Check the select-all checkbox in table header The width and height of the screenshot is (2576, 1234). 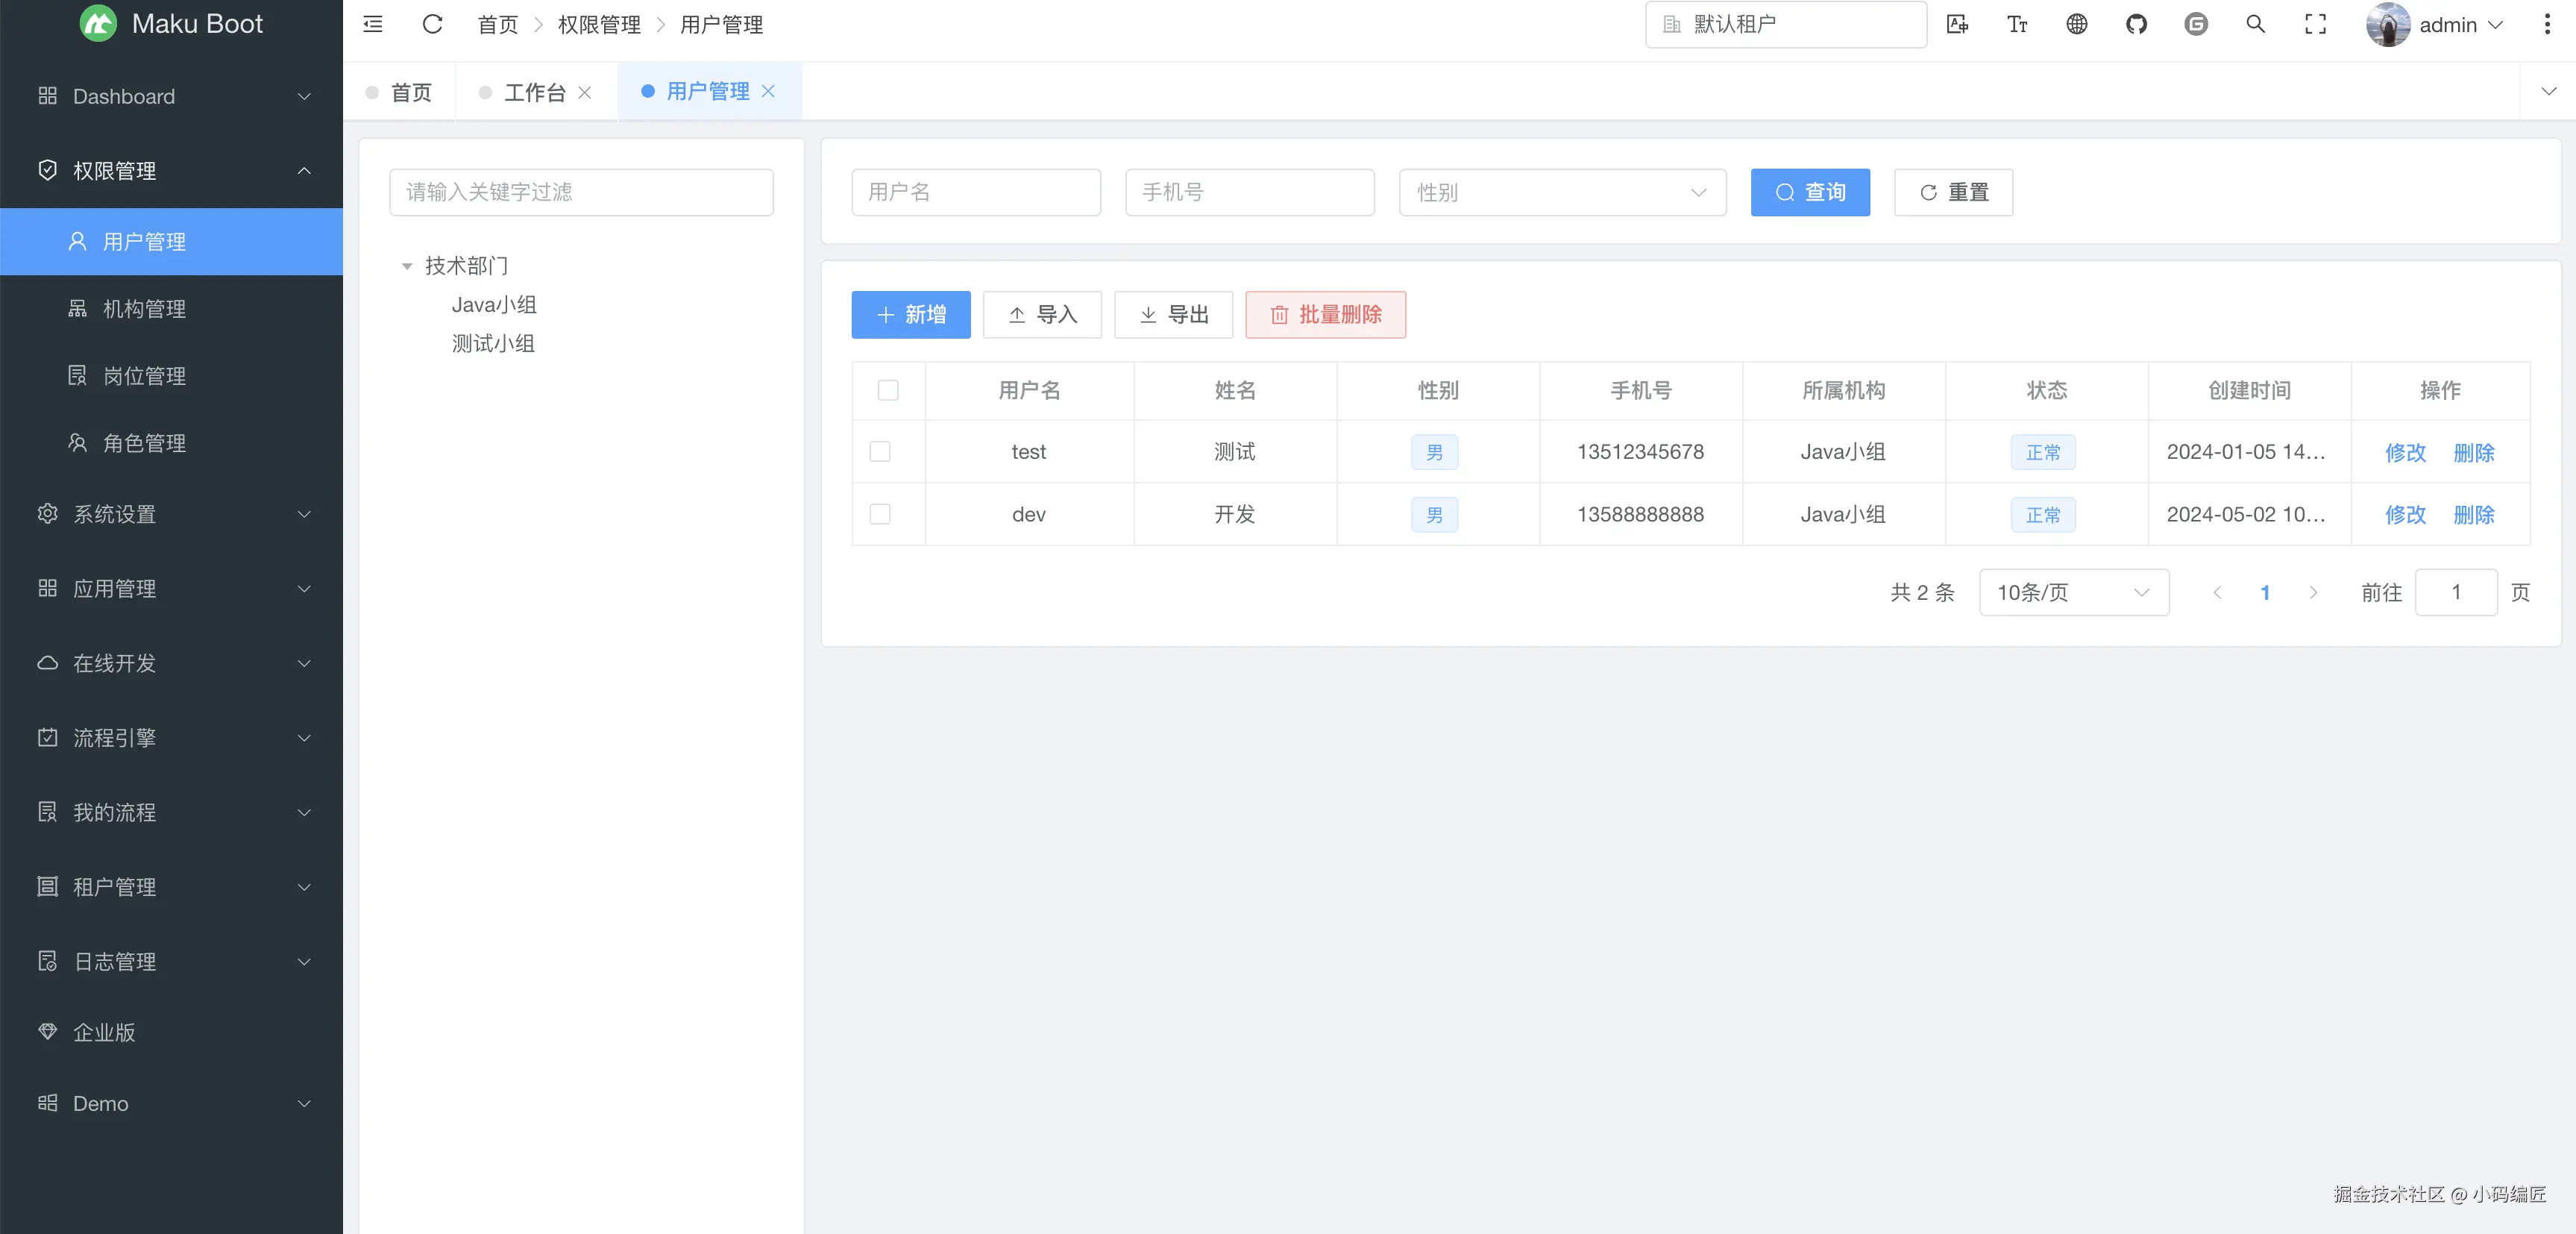point(887,390)
